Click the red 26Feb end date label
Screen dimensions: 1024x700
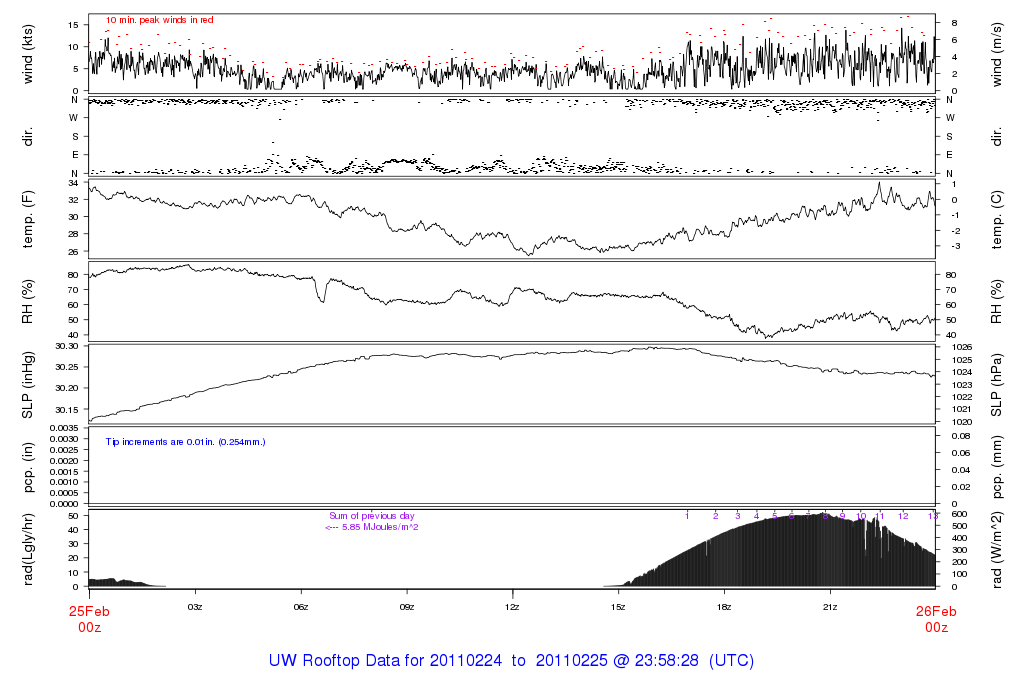point(935,611)
